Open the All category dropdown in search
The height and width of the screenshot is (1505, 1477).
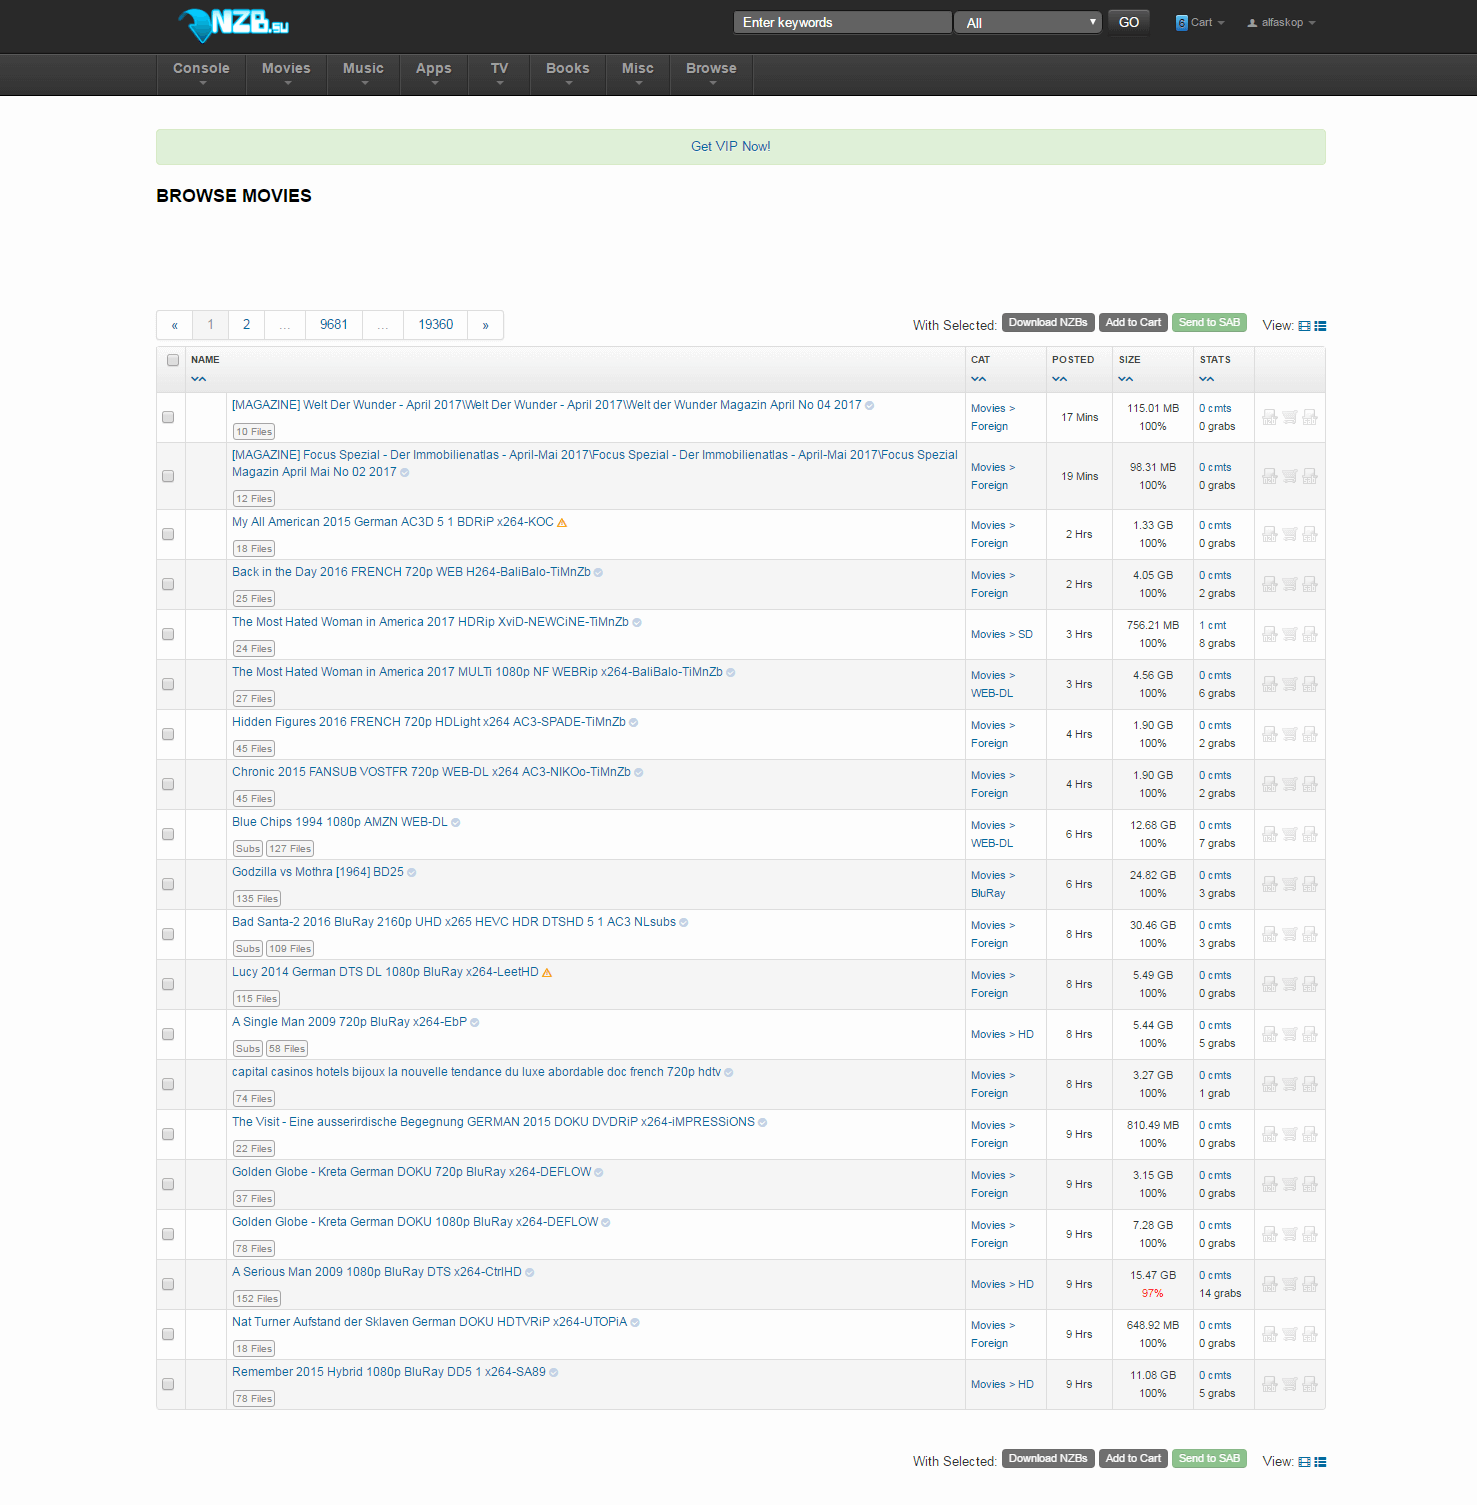coord(1028,23)
